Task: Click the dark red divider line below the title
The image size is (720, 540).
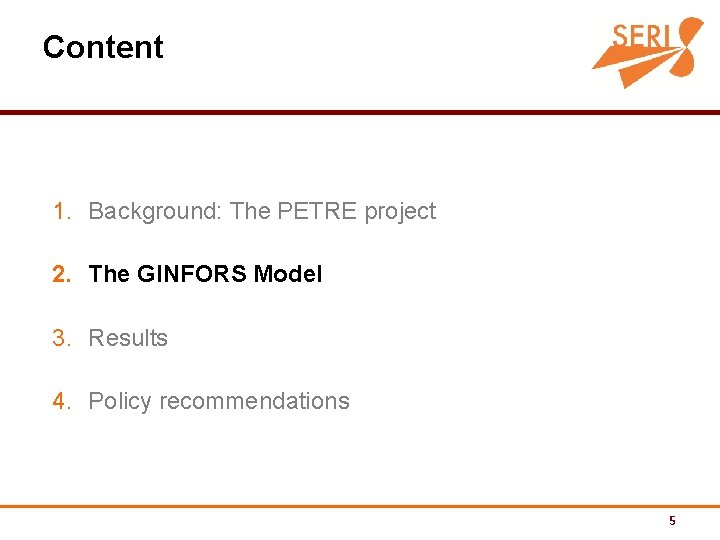Action: [360, 113]
